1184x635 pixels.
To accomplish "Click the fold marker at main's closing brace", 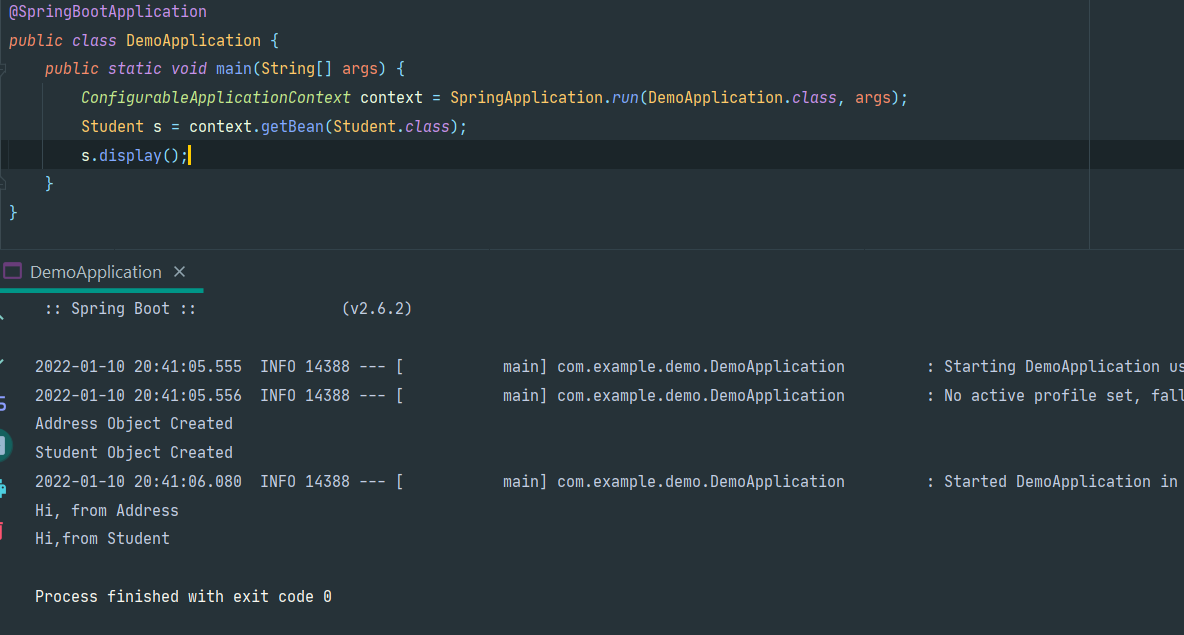I will [x=3, y=184].
